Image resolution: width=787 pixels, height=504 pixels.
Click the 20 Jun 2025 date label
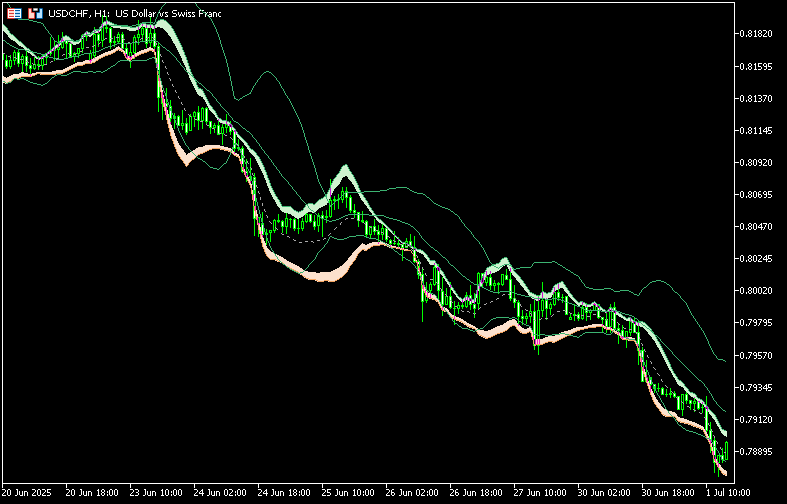pyautogui.click(x=27, y=492)
